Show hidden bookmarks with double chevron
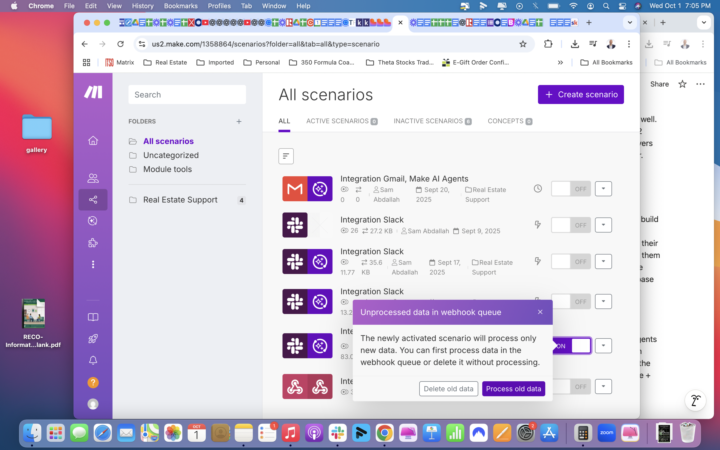The image size is (720, 450). pyautogui.click(x=560, y=62)
